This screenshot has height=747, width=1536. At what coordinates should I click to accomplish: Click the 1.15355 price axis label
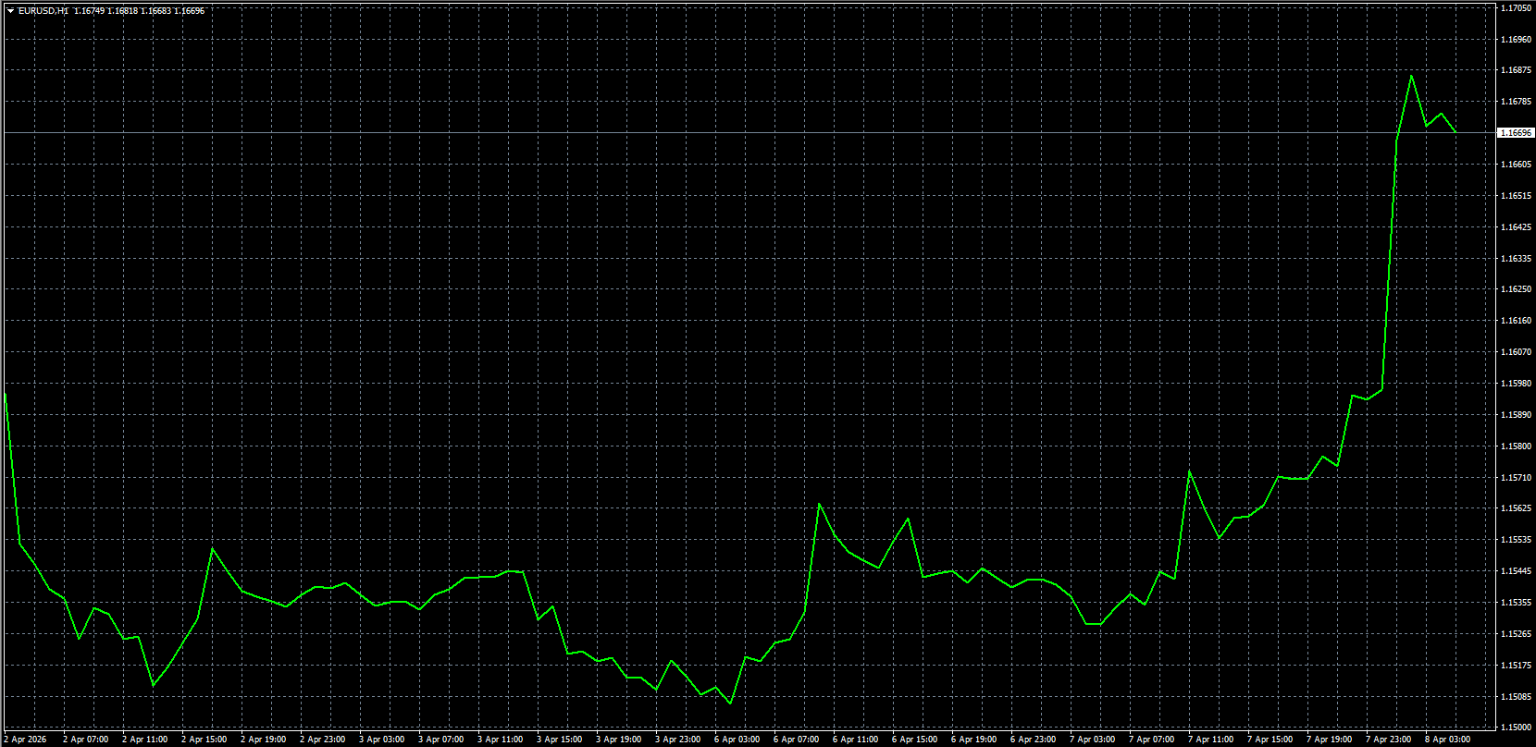coord(1516,603)
